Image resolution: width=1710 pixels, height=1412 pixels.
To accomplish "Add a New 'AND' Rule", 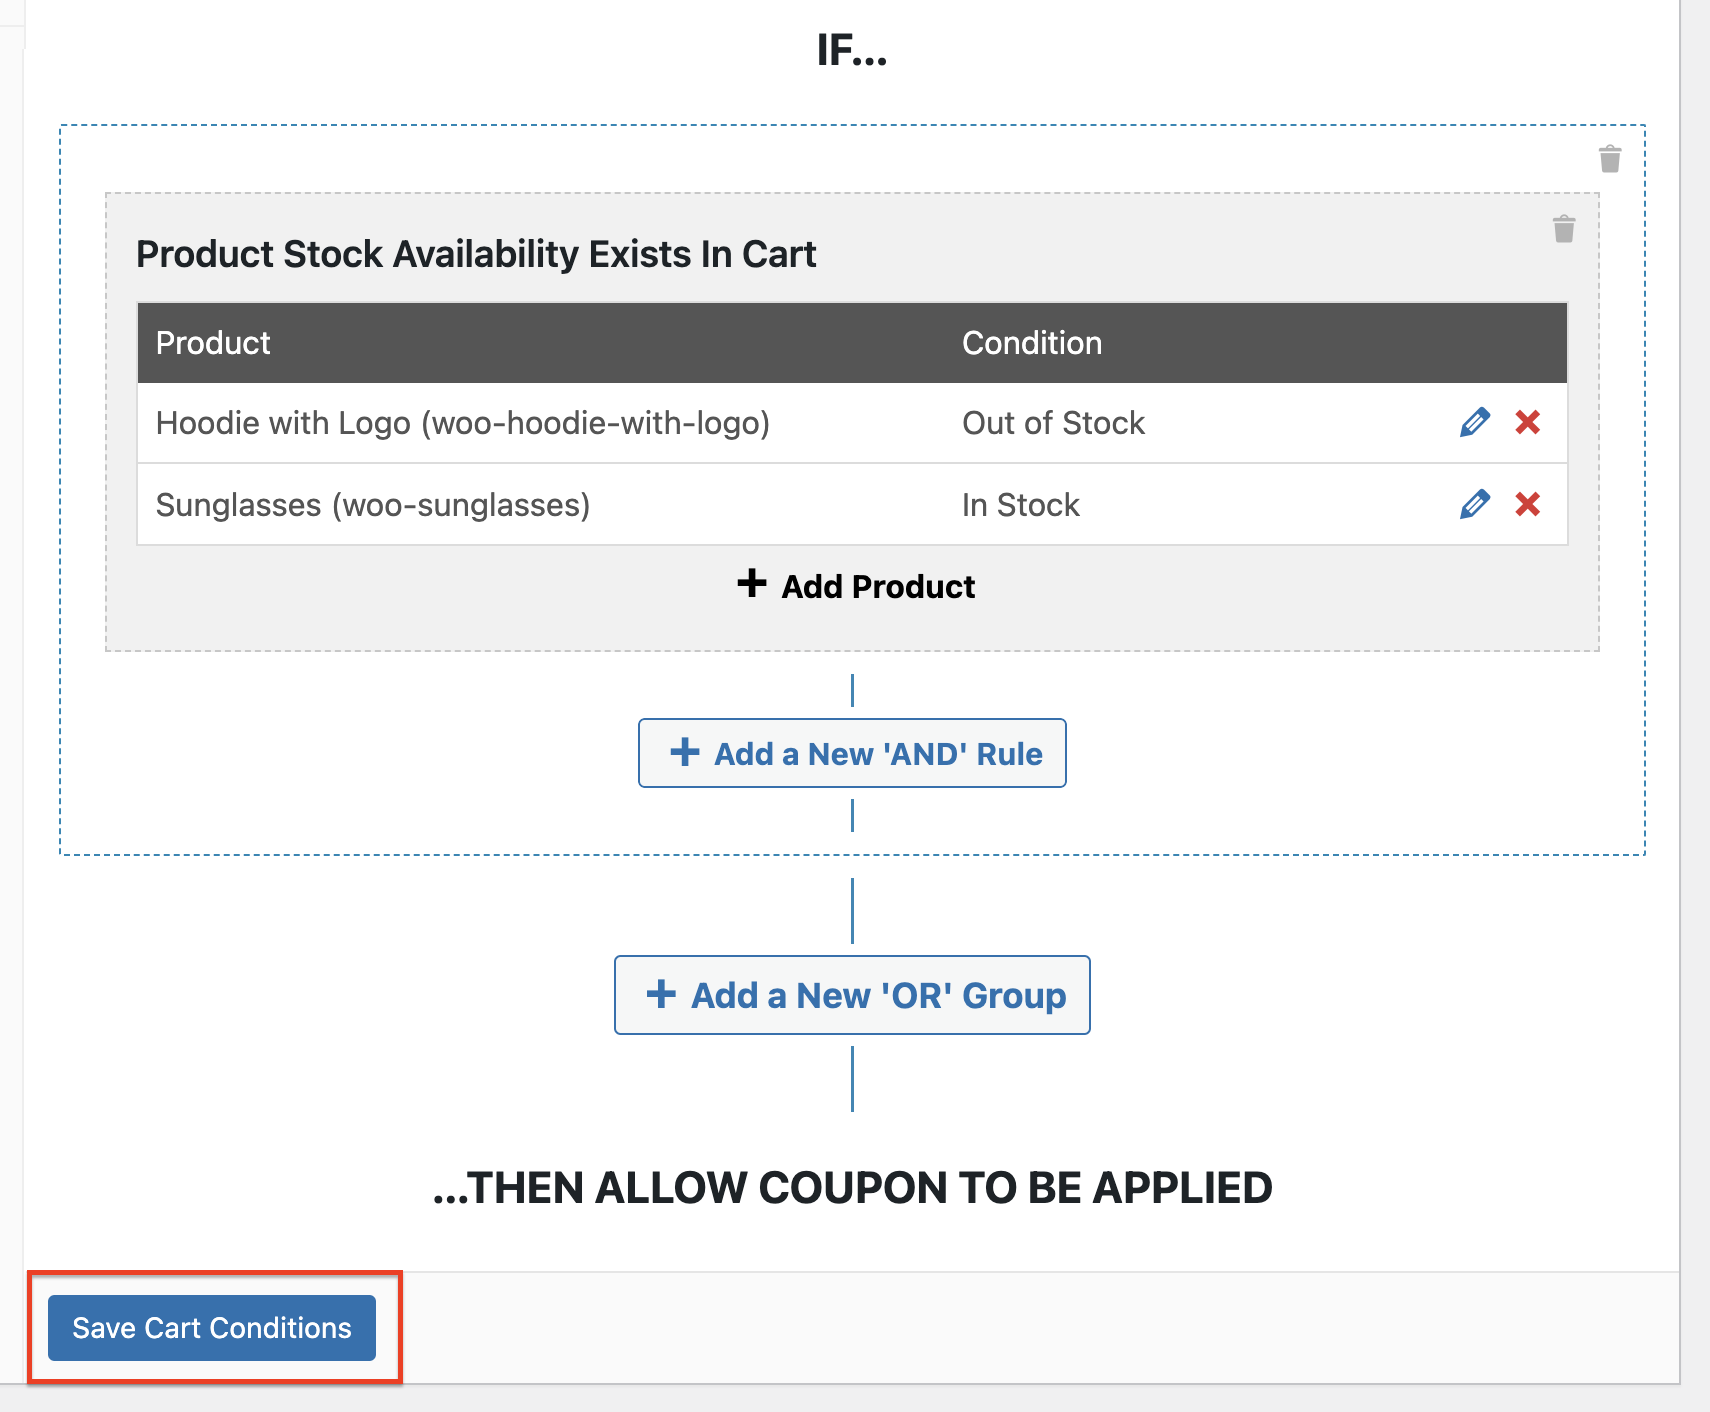I will (x=852, y=753).
